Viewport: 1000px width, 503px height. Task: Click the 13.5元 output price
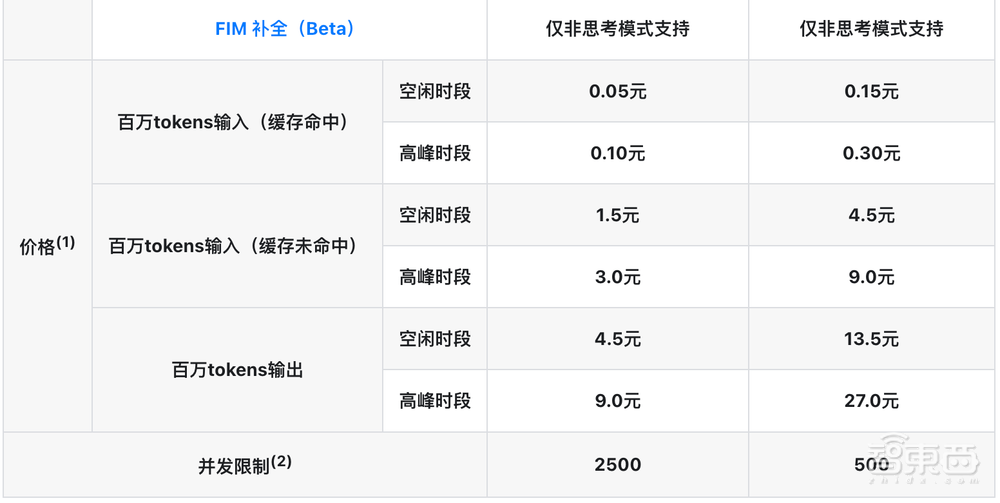tap(872, 339)
